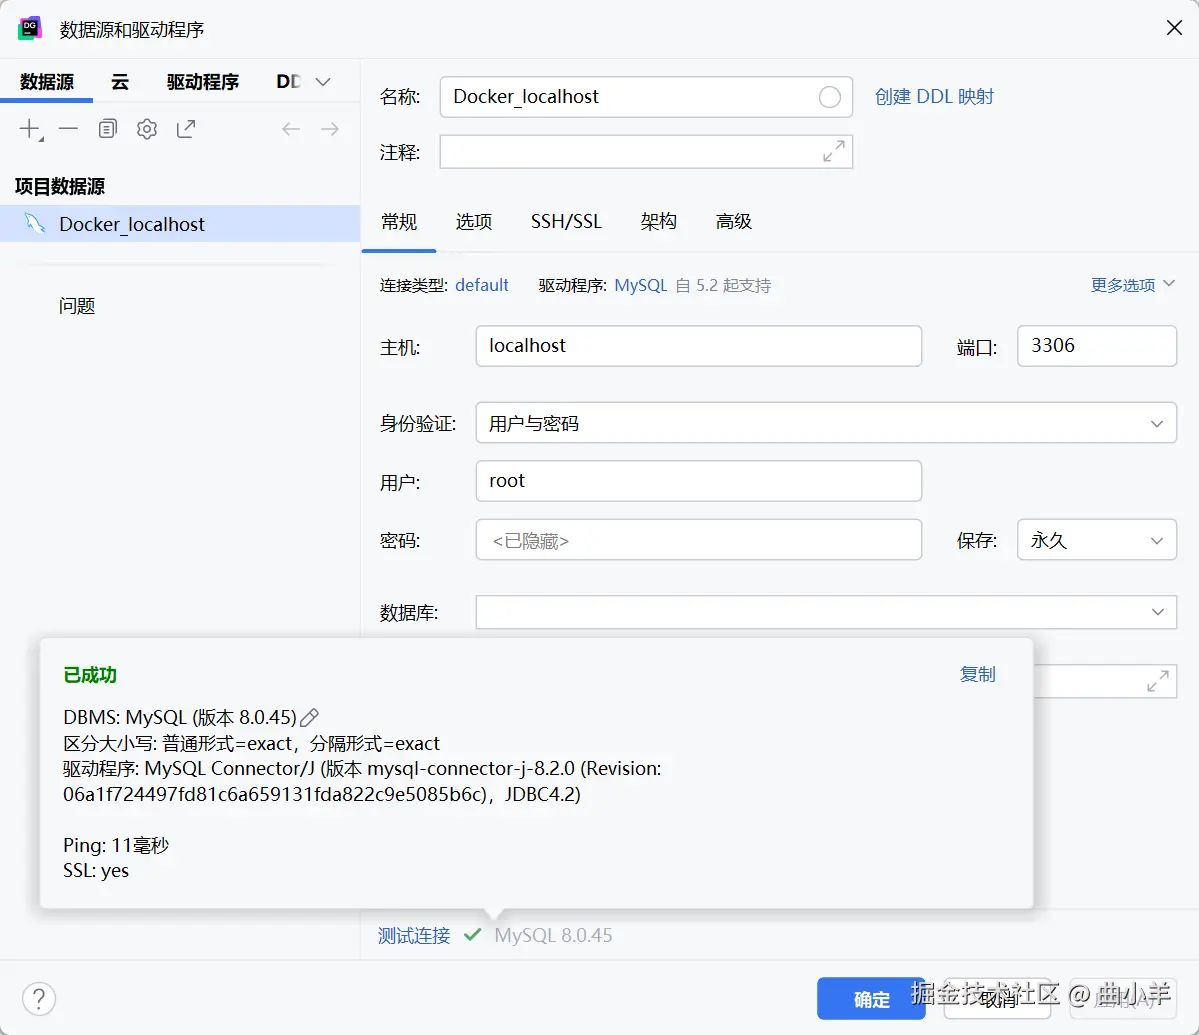The image size is (1199, 1035).
Task: Change the default connection type link
Action: coord(482,285)
